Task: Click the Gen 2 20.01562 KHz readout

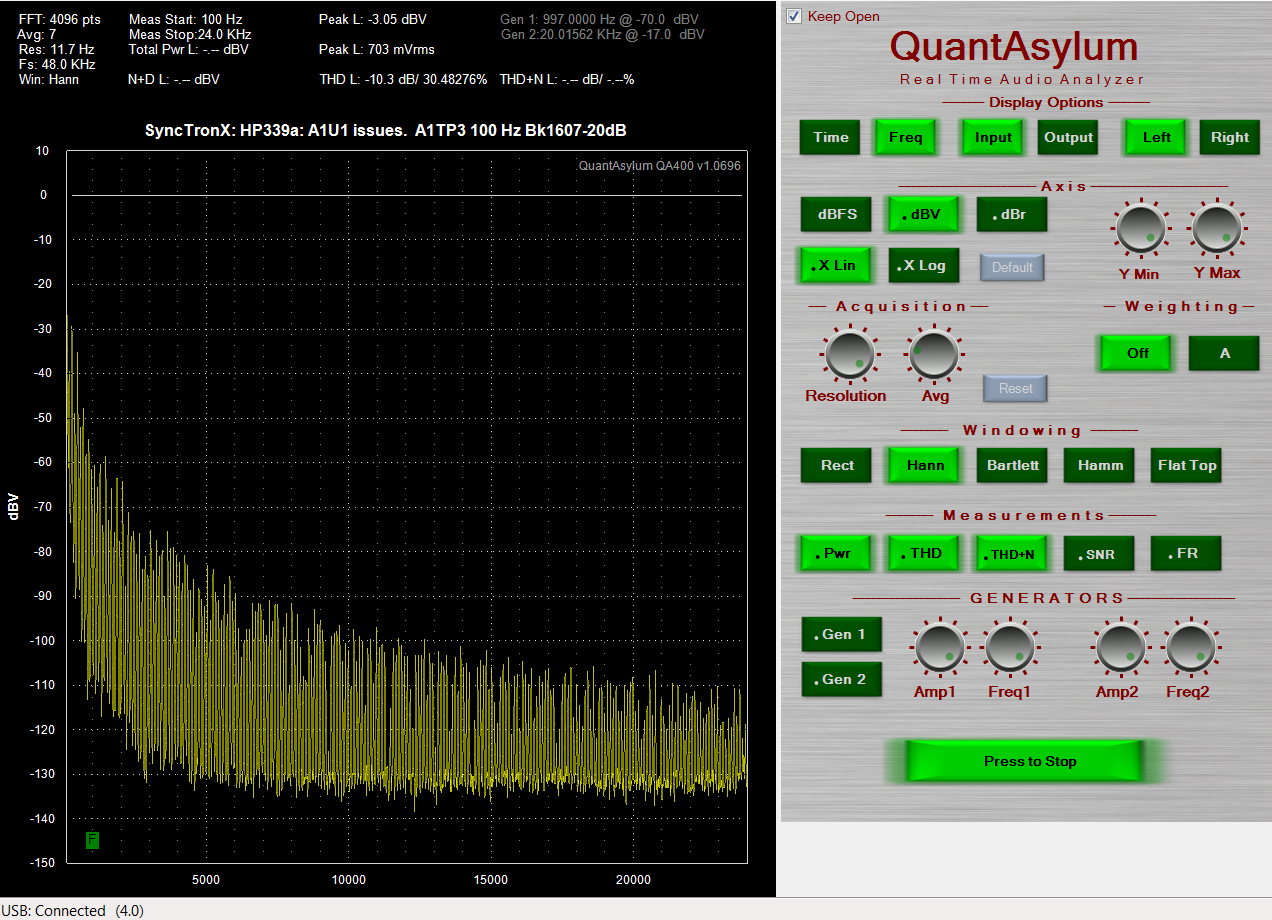Action: [x=602, y=34]
